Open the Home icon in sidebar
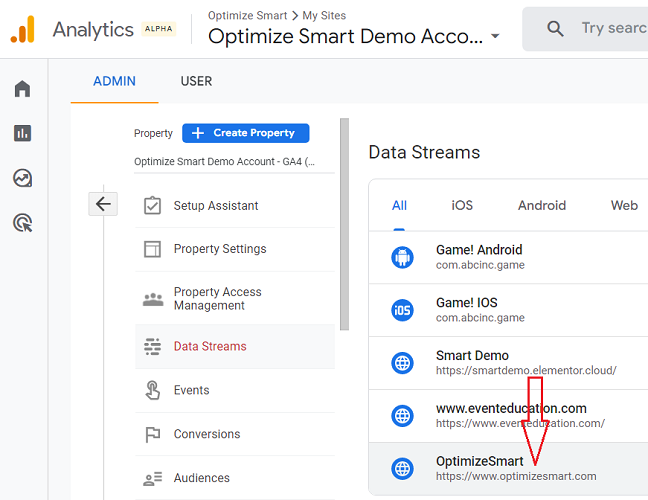The image size is (648, 500). pyautogui.click(x=22, y=88)
